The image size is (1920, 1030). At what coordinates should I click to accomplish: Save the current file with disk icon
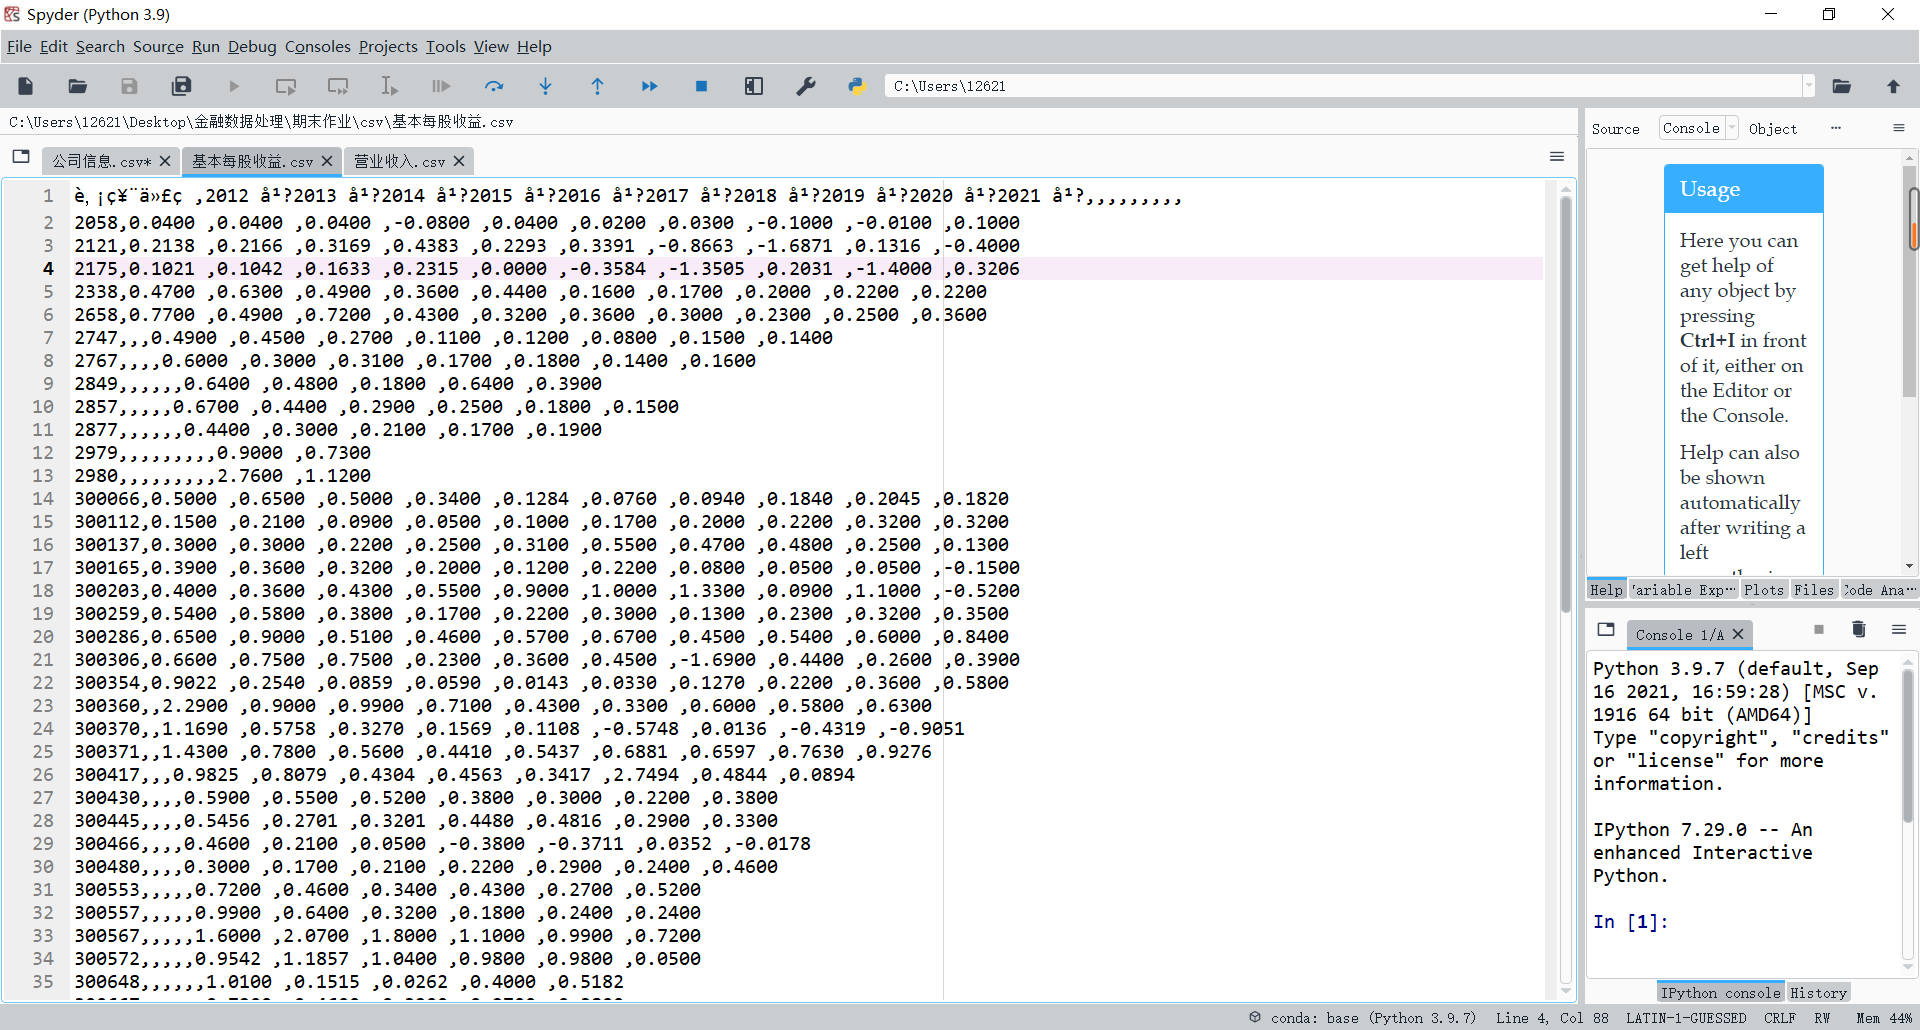pyautogui.click(x=130, y=86)
